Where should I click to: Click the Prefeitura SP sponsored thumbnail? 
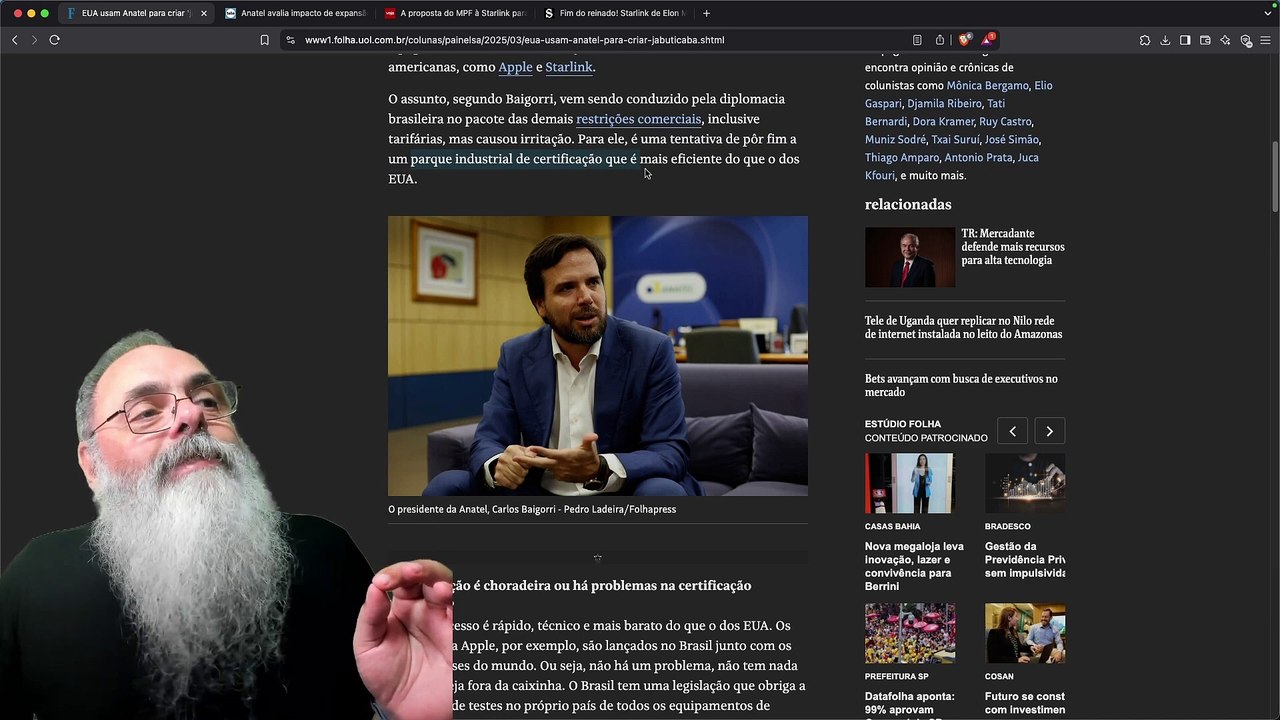pos(910,633)
